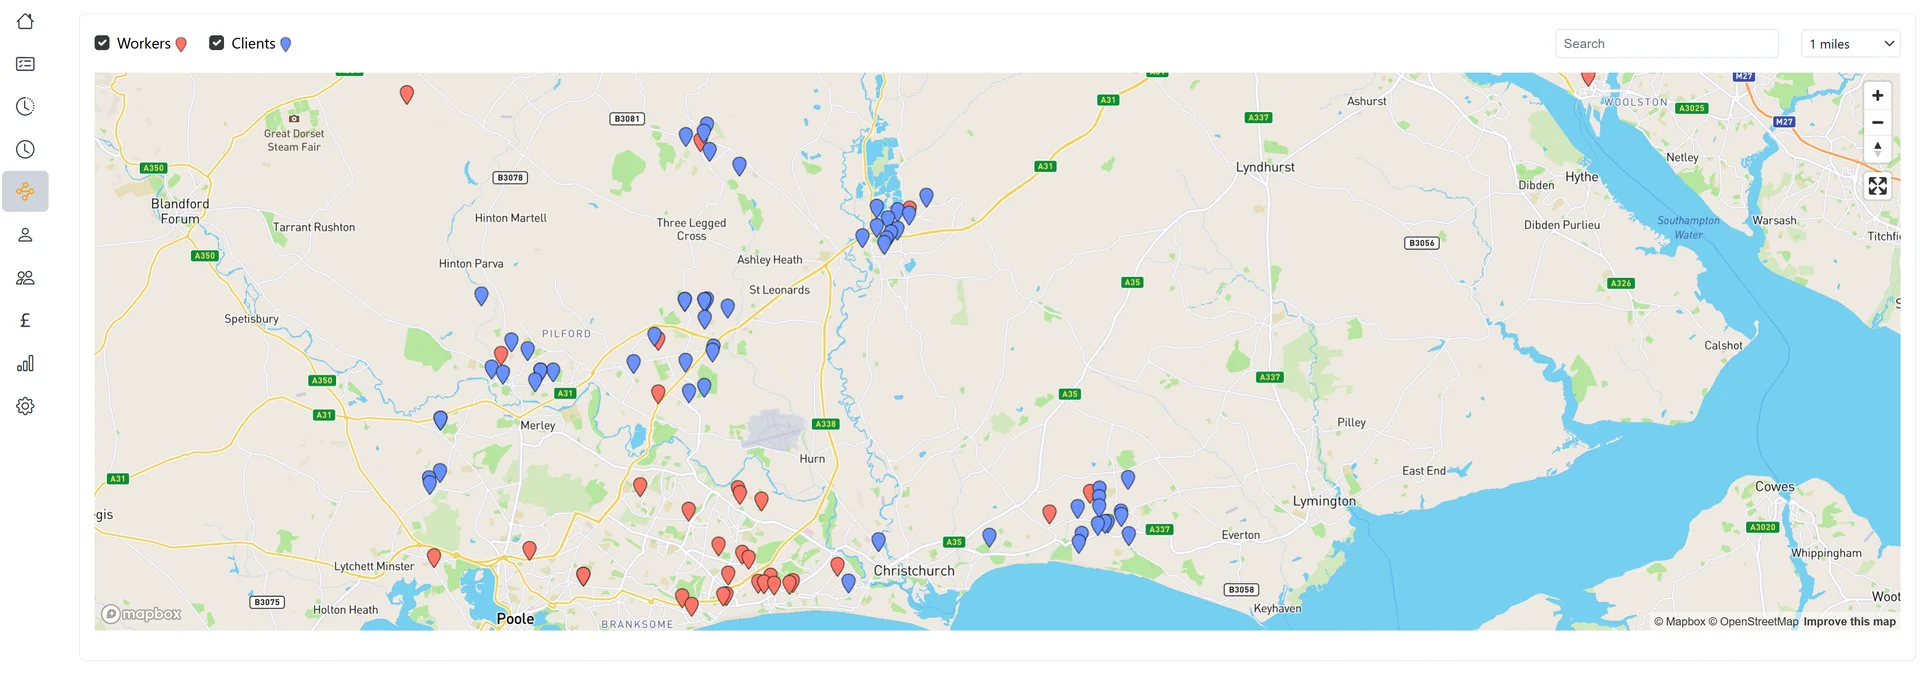Viewport: 1920px width, 675px height.
Task: Click the Lyndhurst map label
Action: pyautogui.click(x=1265, y=167)
